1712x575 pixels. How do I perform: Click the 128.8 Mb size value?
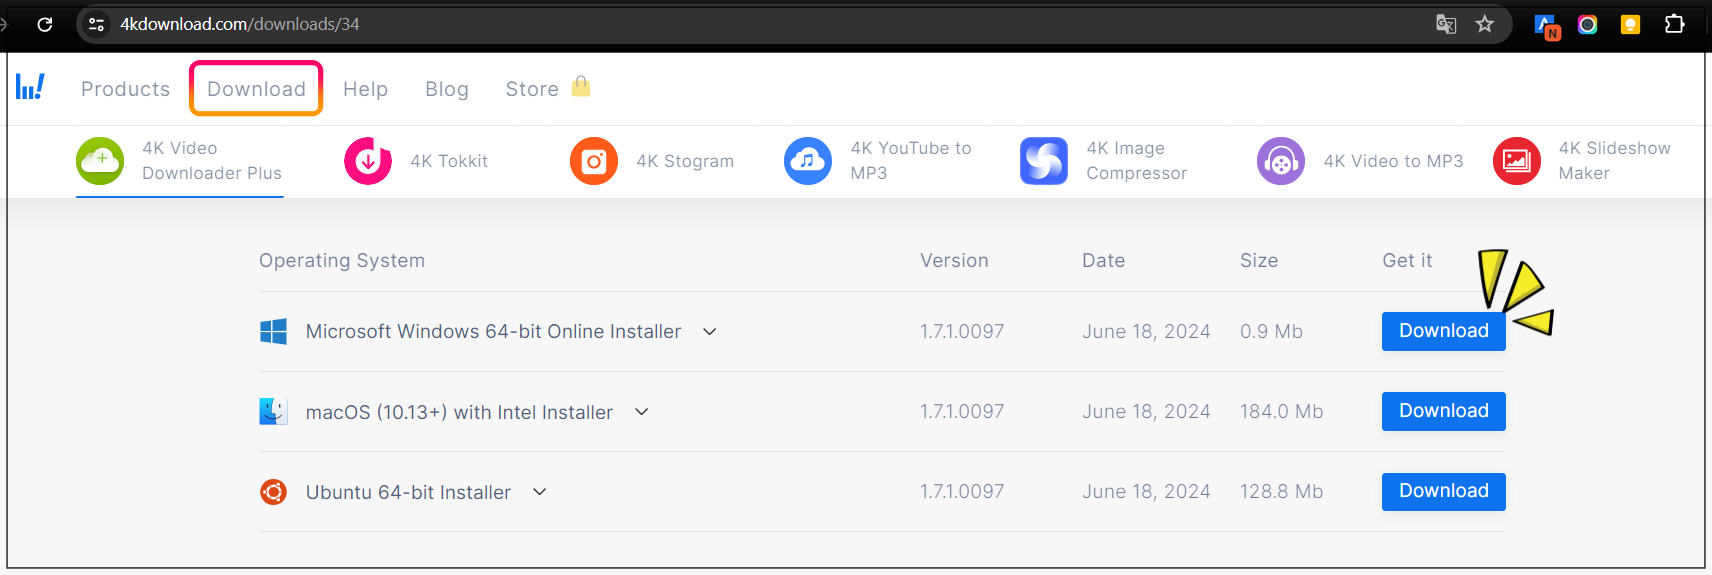tap(1281, 491)
